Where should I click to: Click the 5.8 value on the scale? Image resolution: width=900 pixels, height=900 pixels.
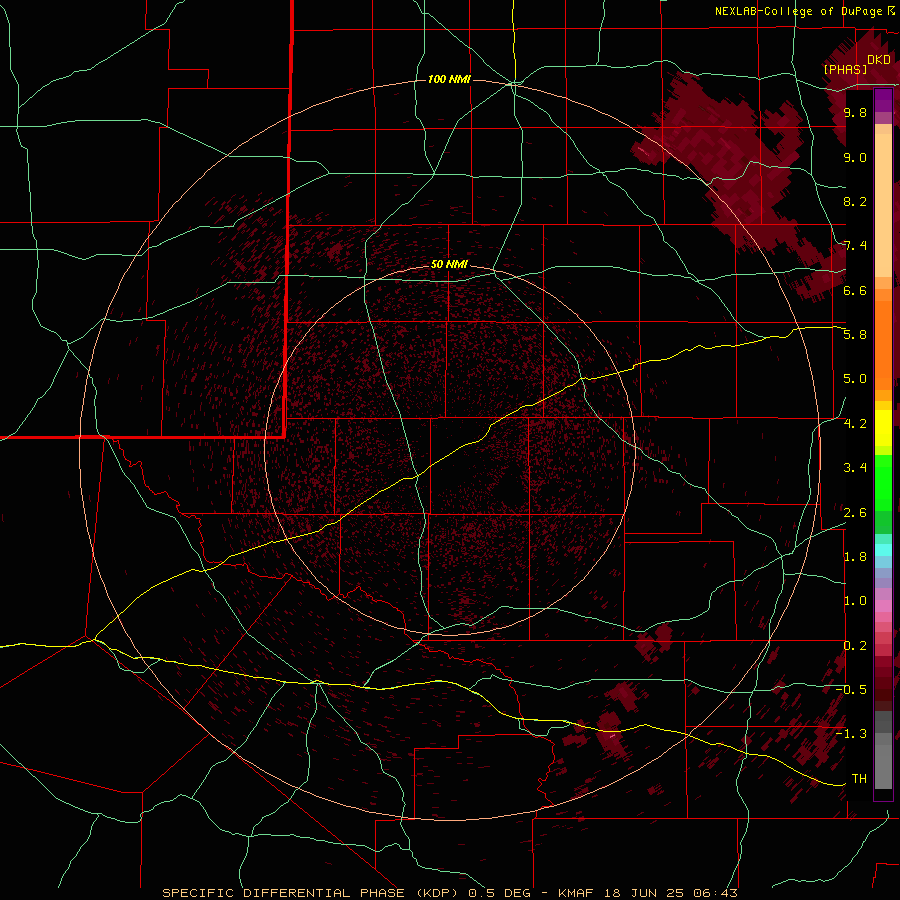click(x=855, y=335)
